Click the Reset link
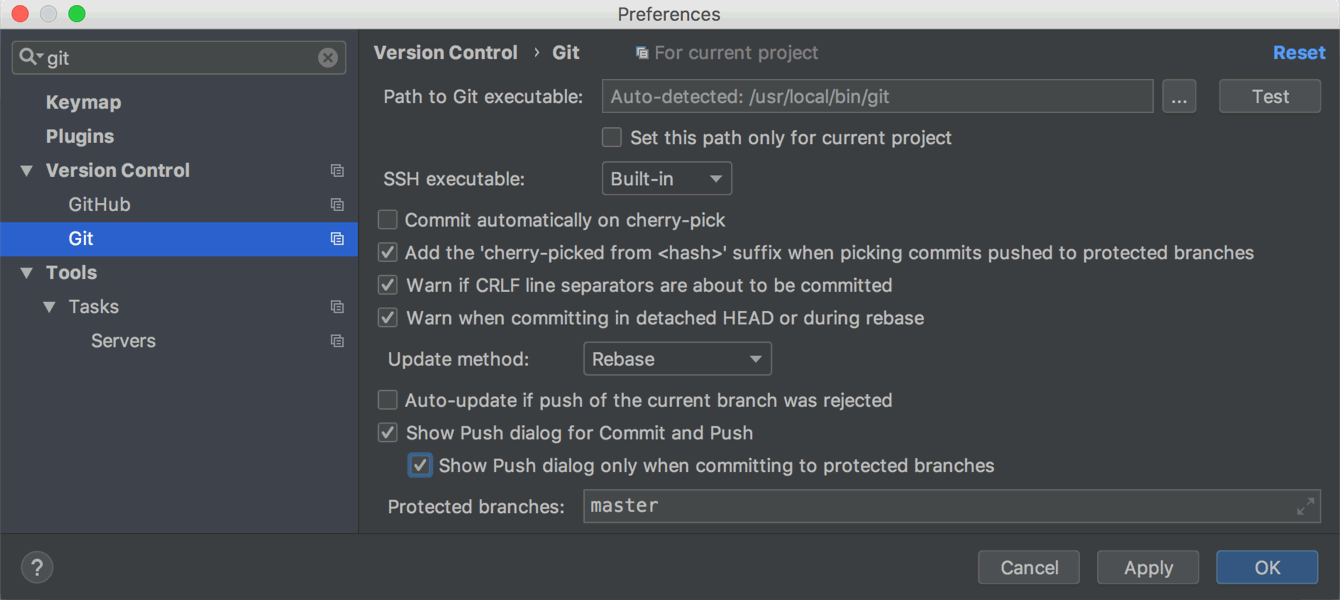The width and height of the screenshot is (1340, 600). tap(1299, 53)
